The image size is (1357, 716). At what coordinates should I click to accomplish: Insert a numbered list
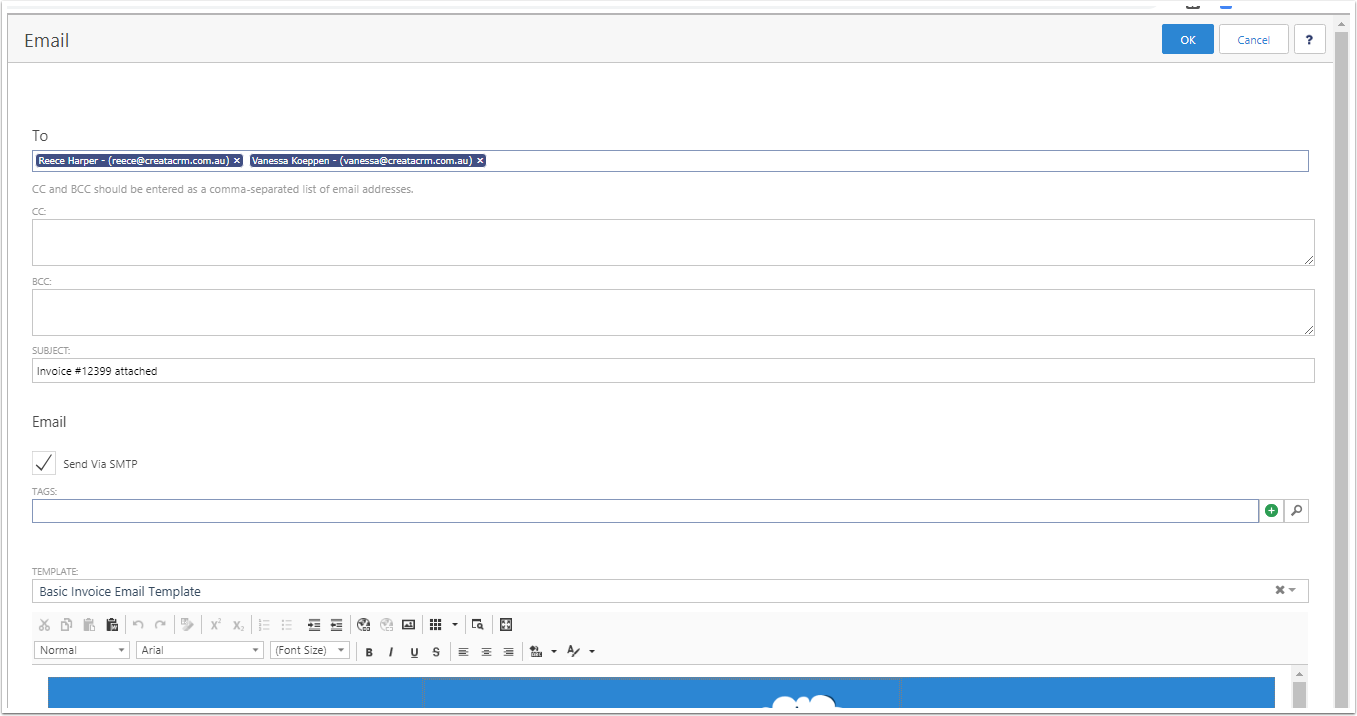[x=264, y=625]
